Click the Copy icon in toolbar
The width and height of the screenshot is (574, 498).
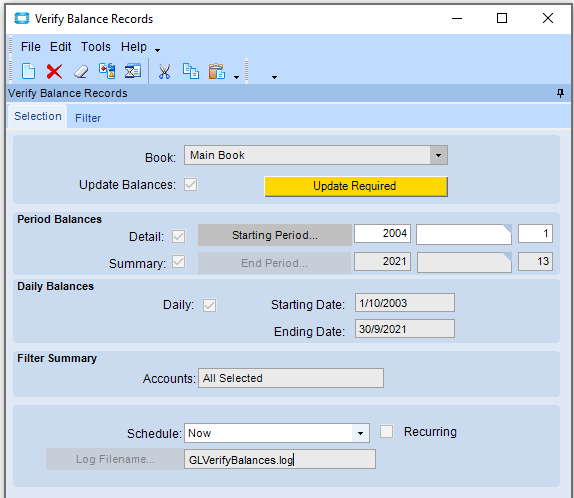point(191,71)
